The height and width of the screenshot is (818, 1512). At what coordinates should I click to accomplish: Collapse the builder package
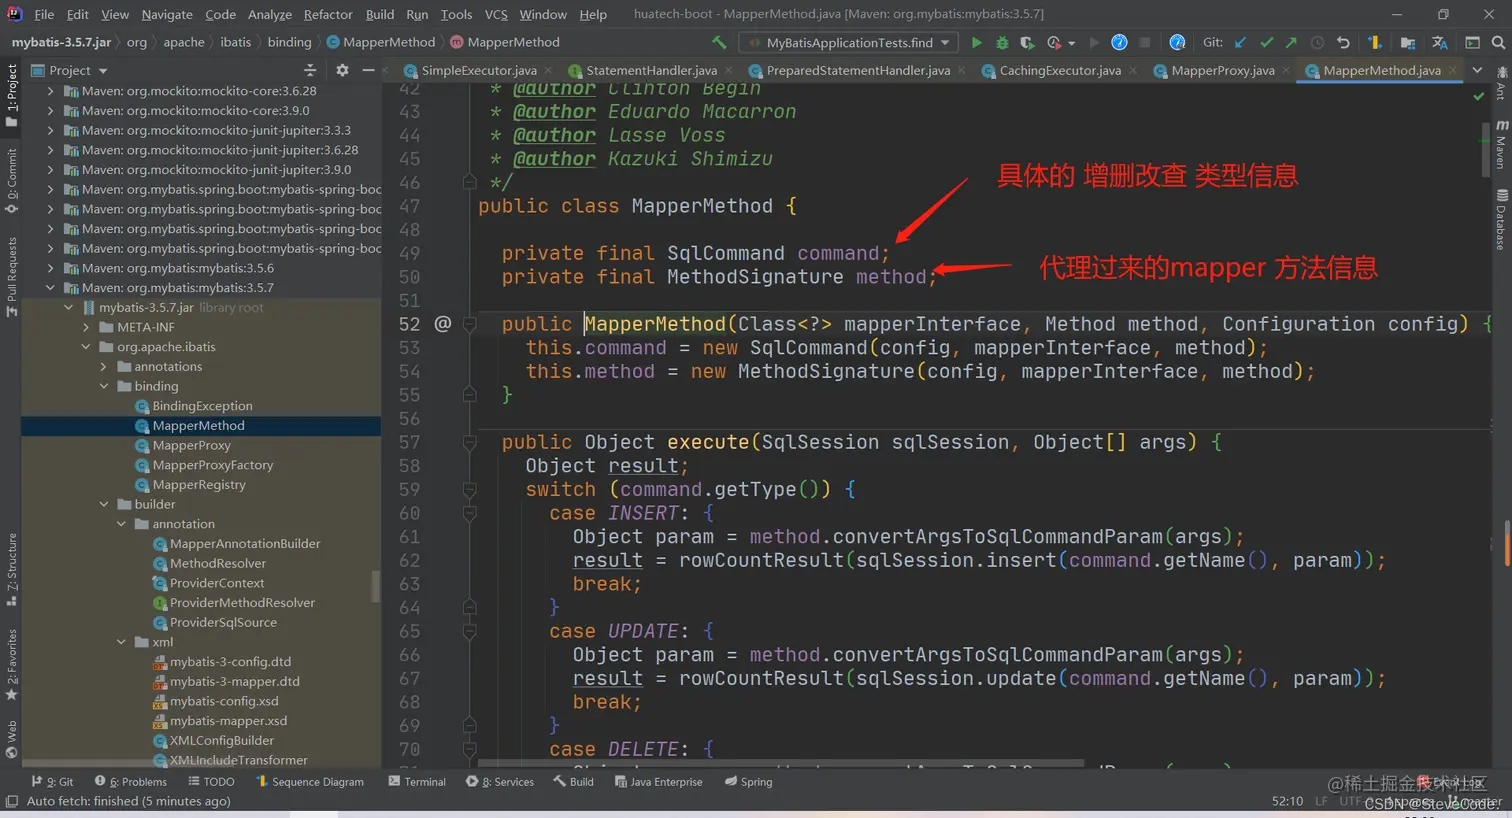[x=104, y=504]
